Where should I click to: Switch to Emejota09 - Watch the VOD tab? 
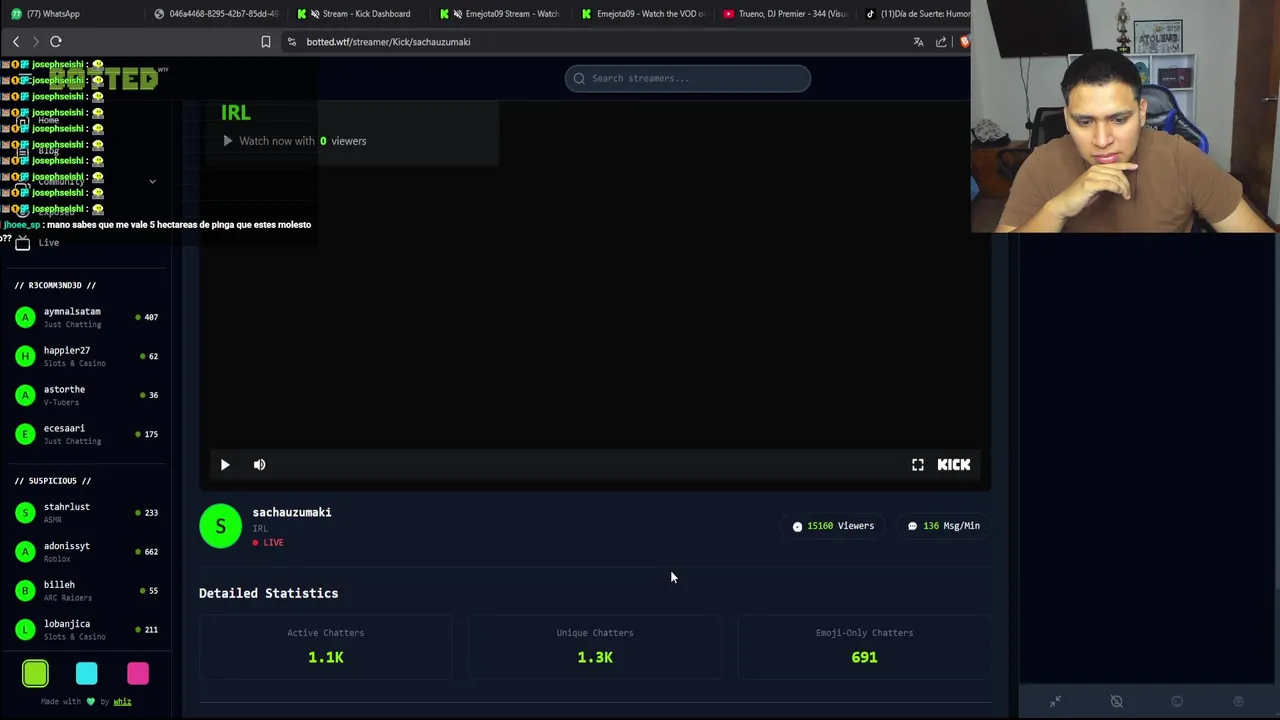643,13
